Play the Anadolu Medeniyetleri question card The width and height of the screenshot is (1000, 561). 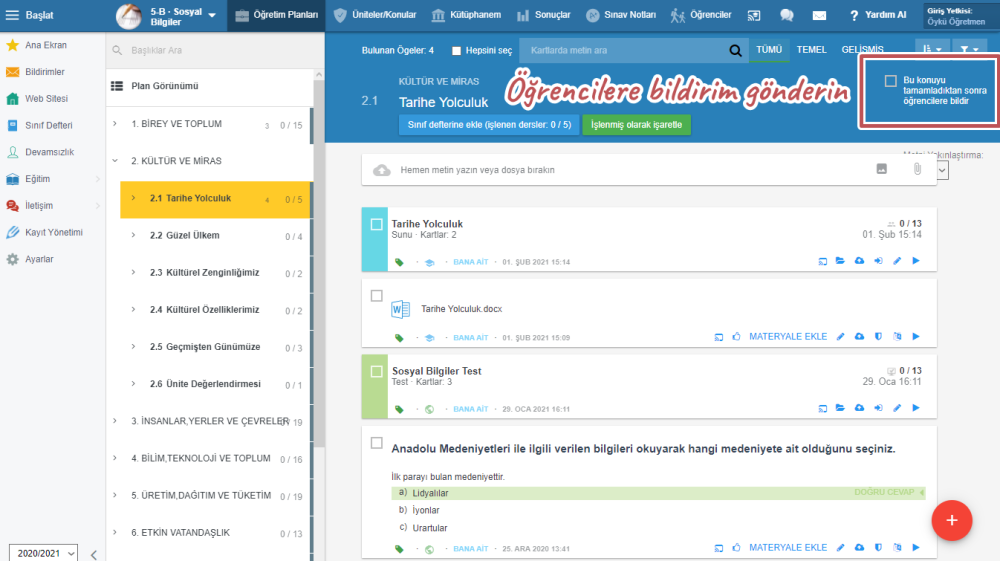[x=916, y=548]
